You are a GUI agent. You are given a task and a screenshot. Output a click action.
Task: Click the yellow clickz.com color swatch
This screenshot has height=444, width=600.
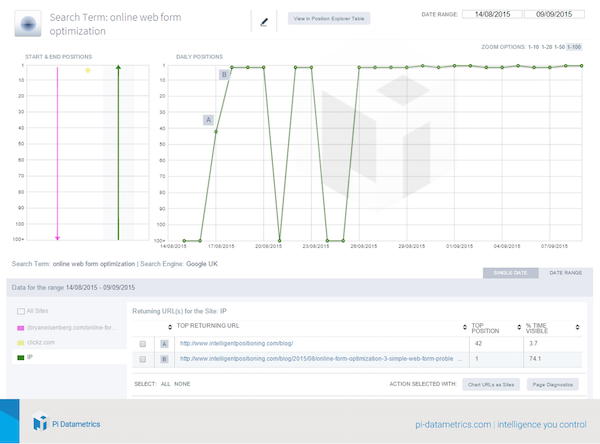tap(21, 343)
